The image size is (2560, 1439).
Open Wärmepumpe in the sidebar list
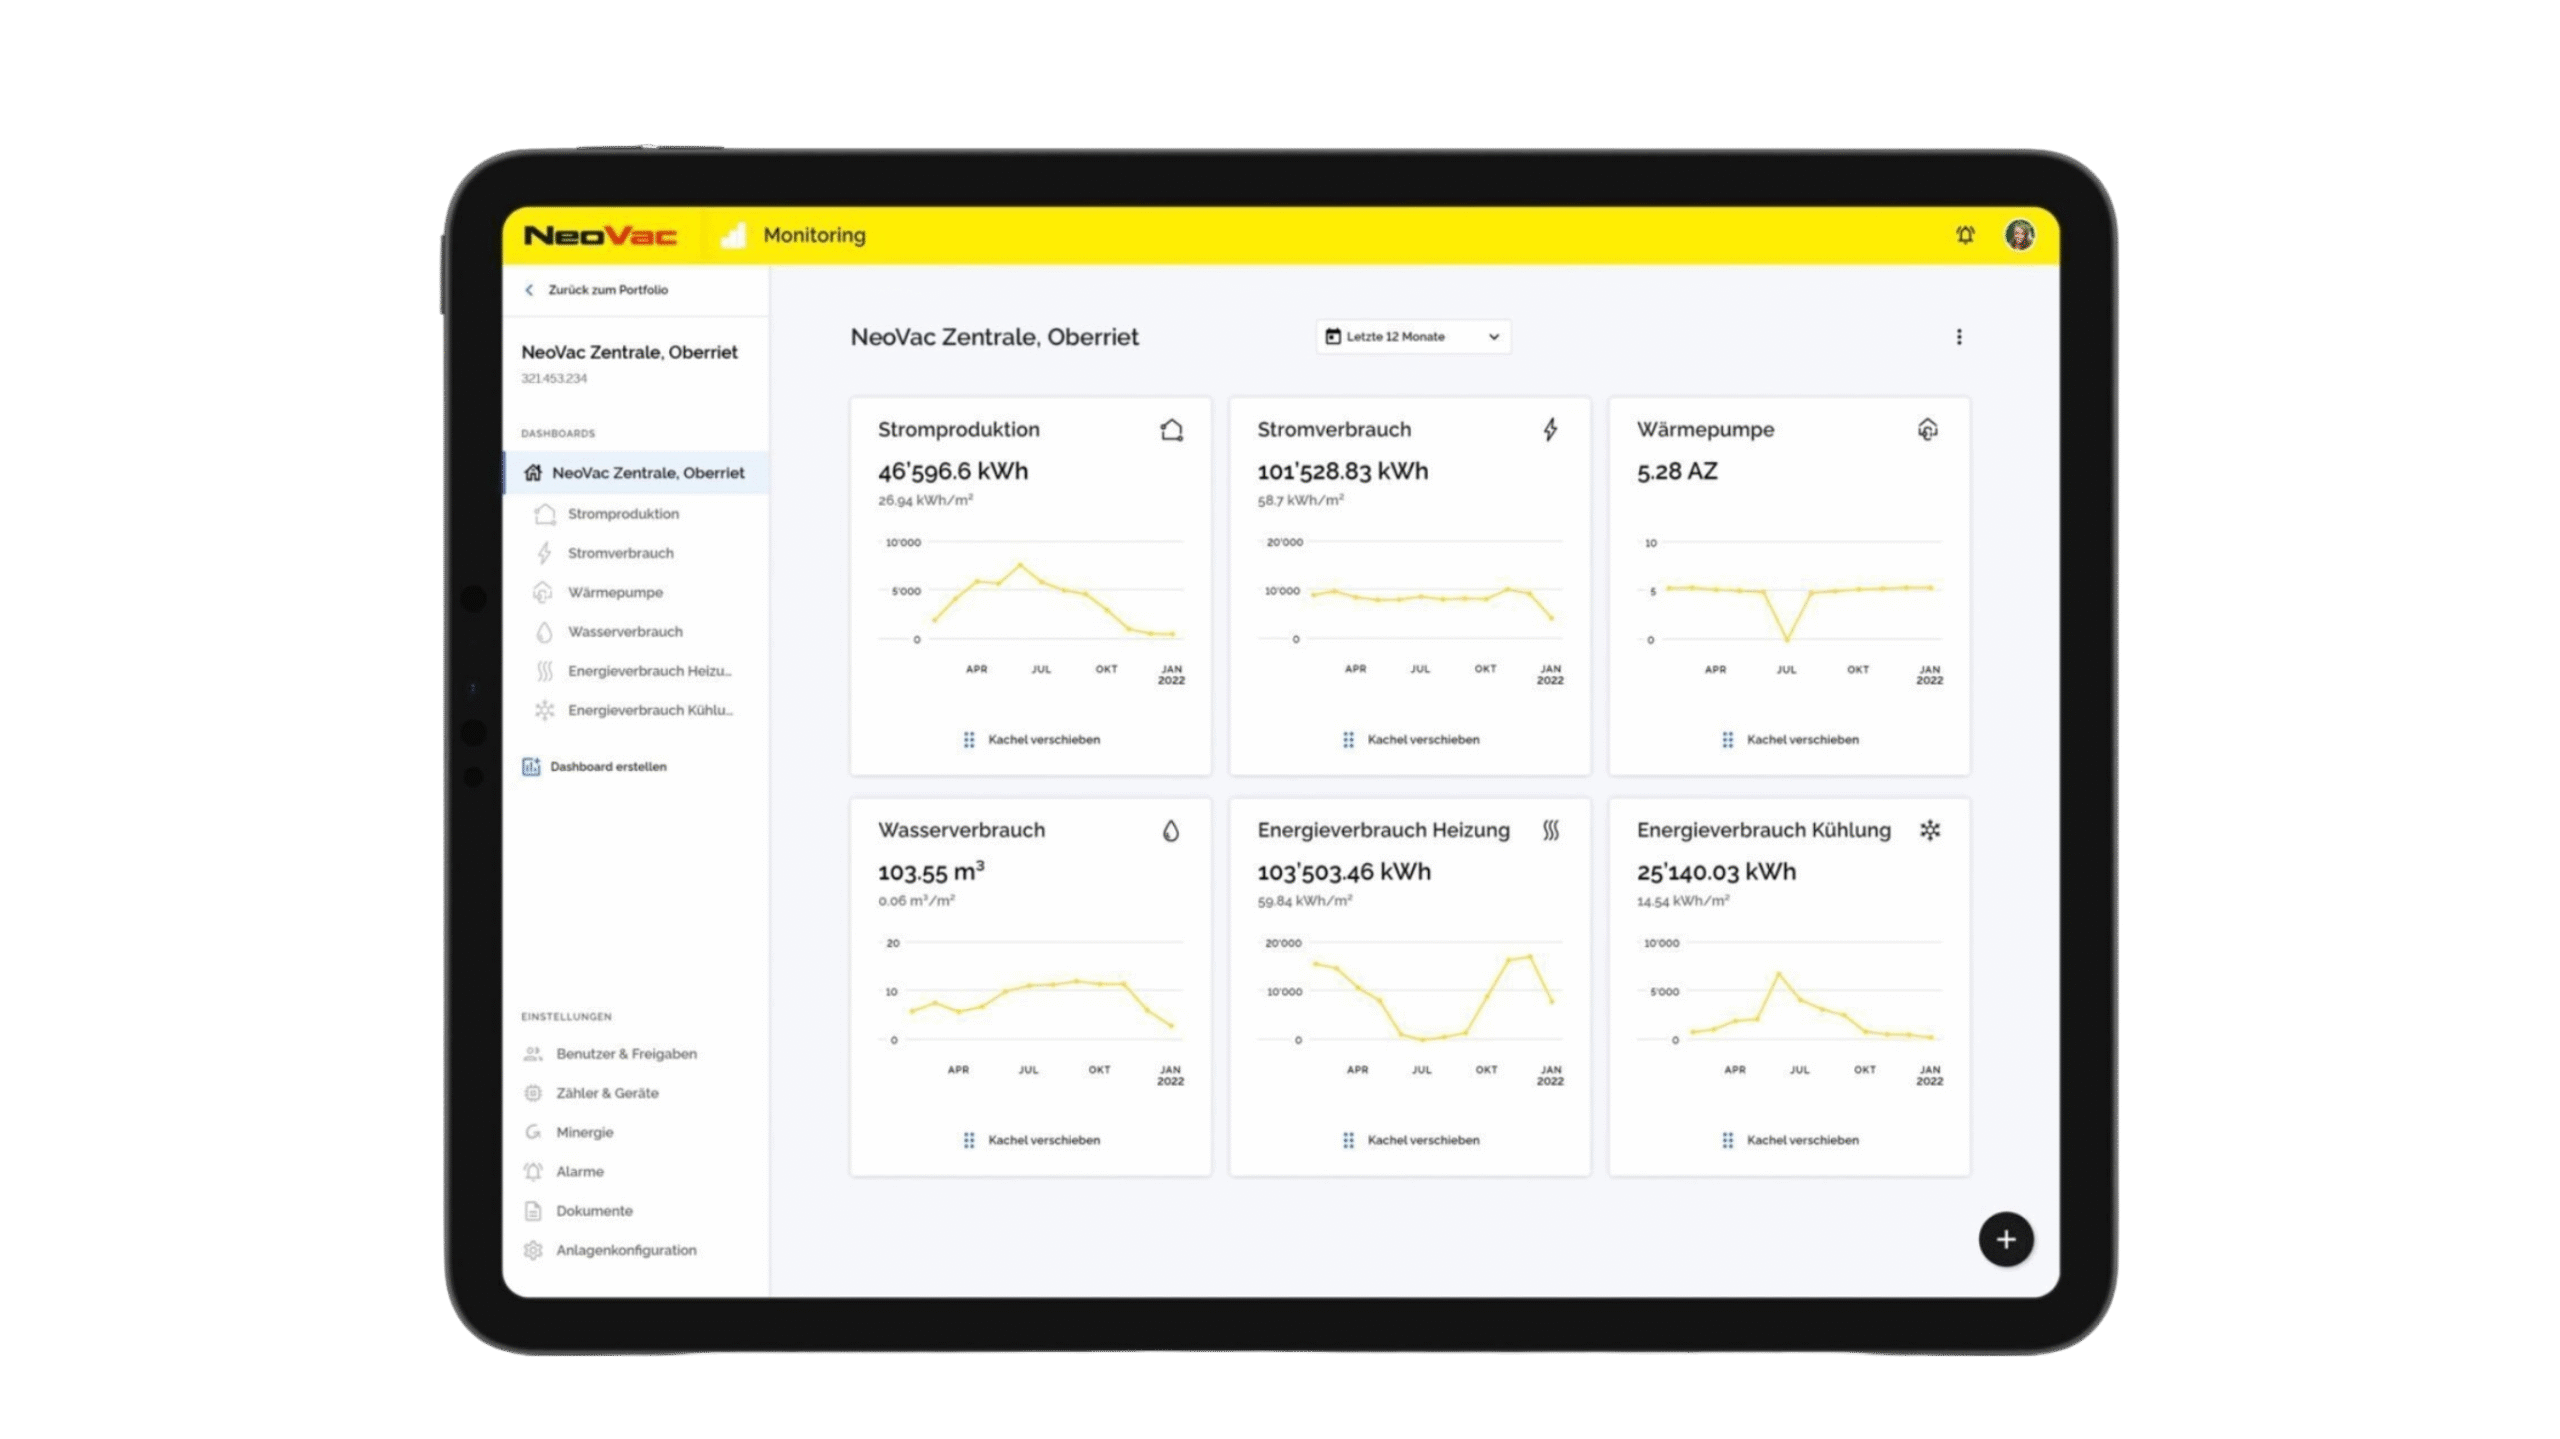[x=614, y=593]
